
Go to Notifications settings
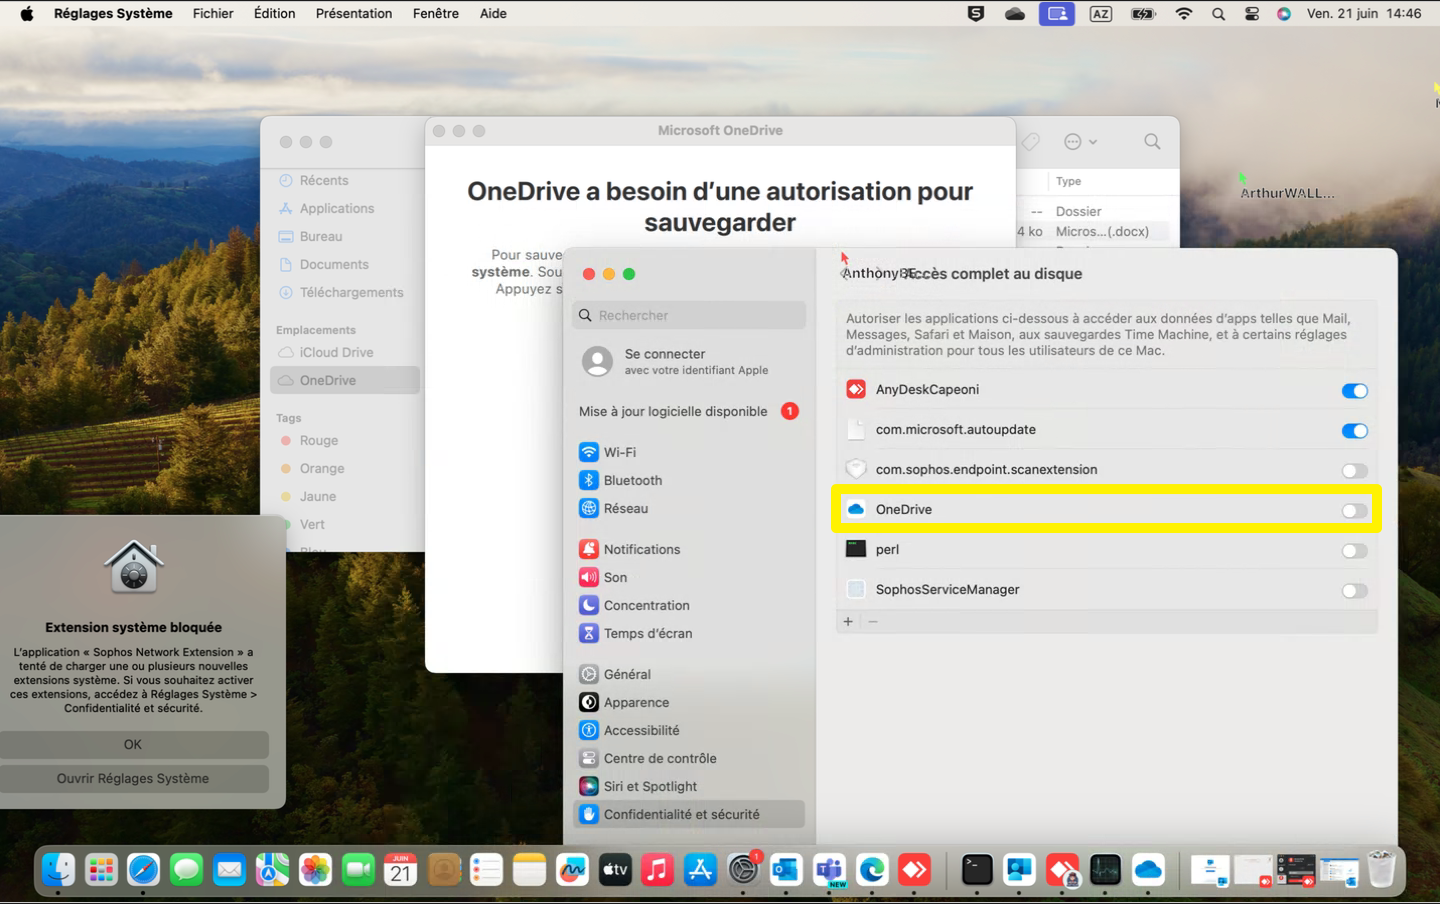689,549
